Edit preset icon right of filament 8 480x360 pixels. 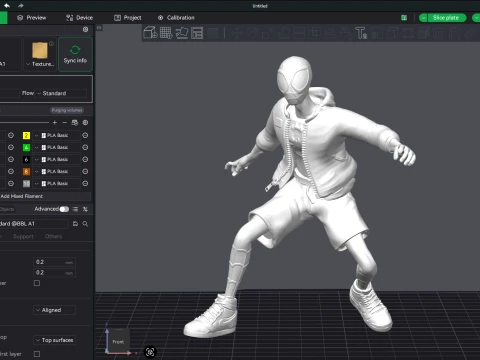pyautogui.click(x=85, y=171)
